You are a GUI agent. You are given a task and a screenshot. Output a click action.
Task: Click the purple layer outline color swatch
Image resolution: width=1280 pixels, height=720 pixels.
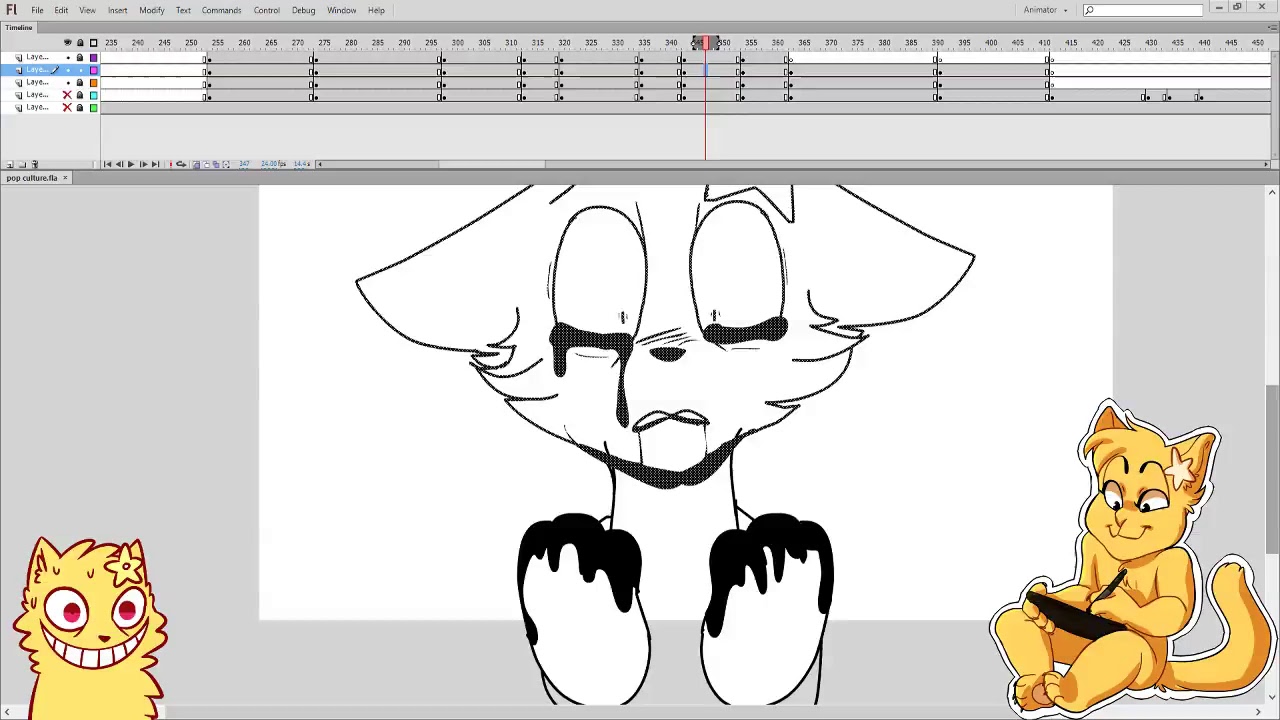pos(93,57)
